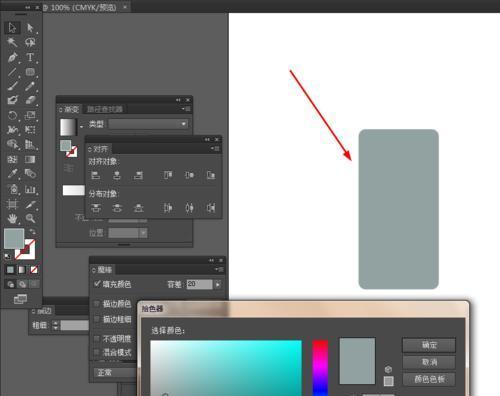Click the 取消 button in color picker
The height and width of the screenshot is (396, 500).
click(429, 362)
